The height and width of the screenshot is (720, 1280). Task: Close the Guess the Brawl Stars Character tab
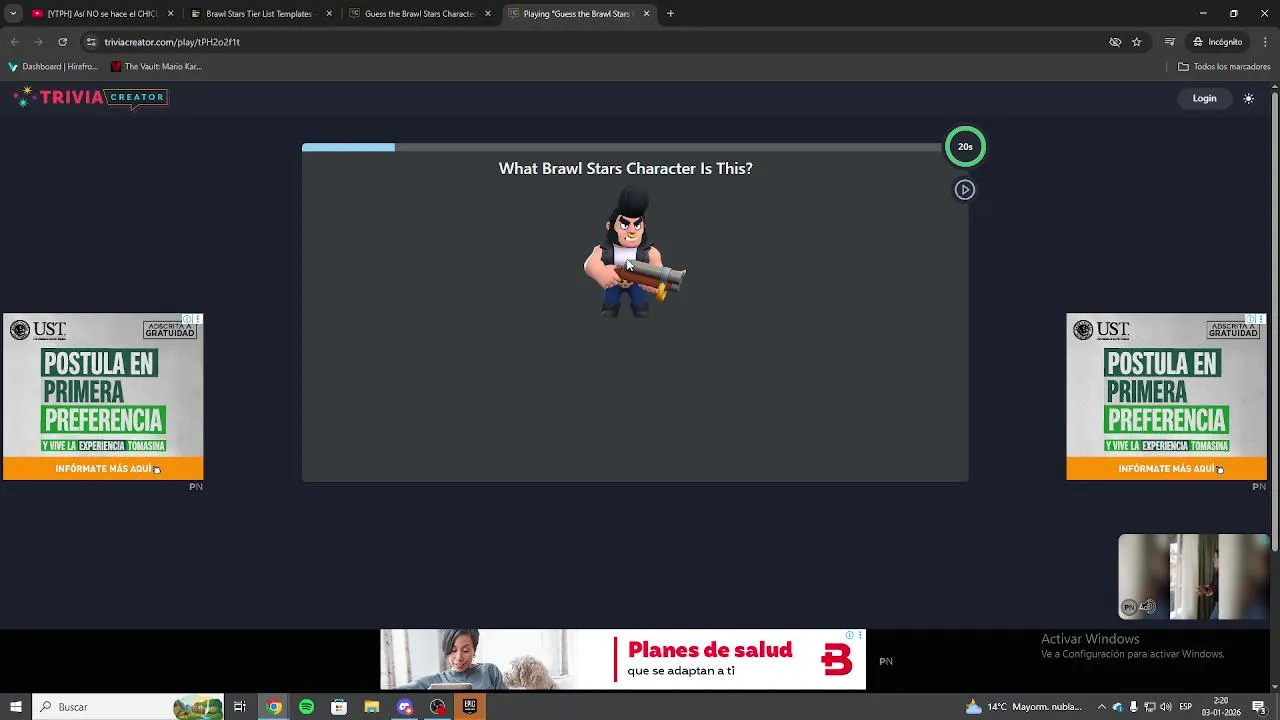488,14
